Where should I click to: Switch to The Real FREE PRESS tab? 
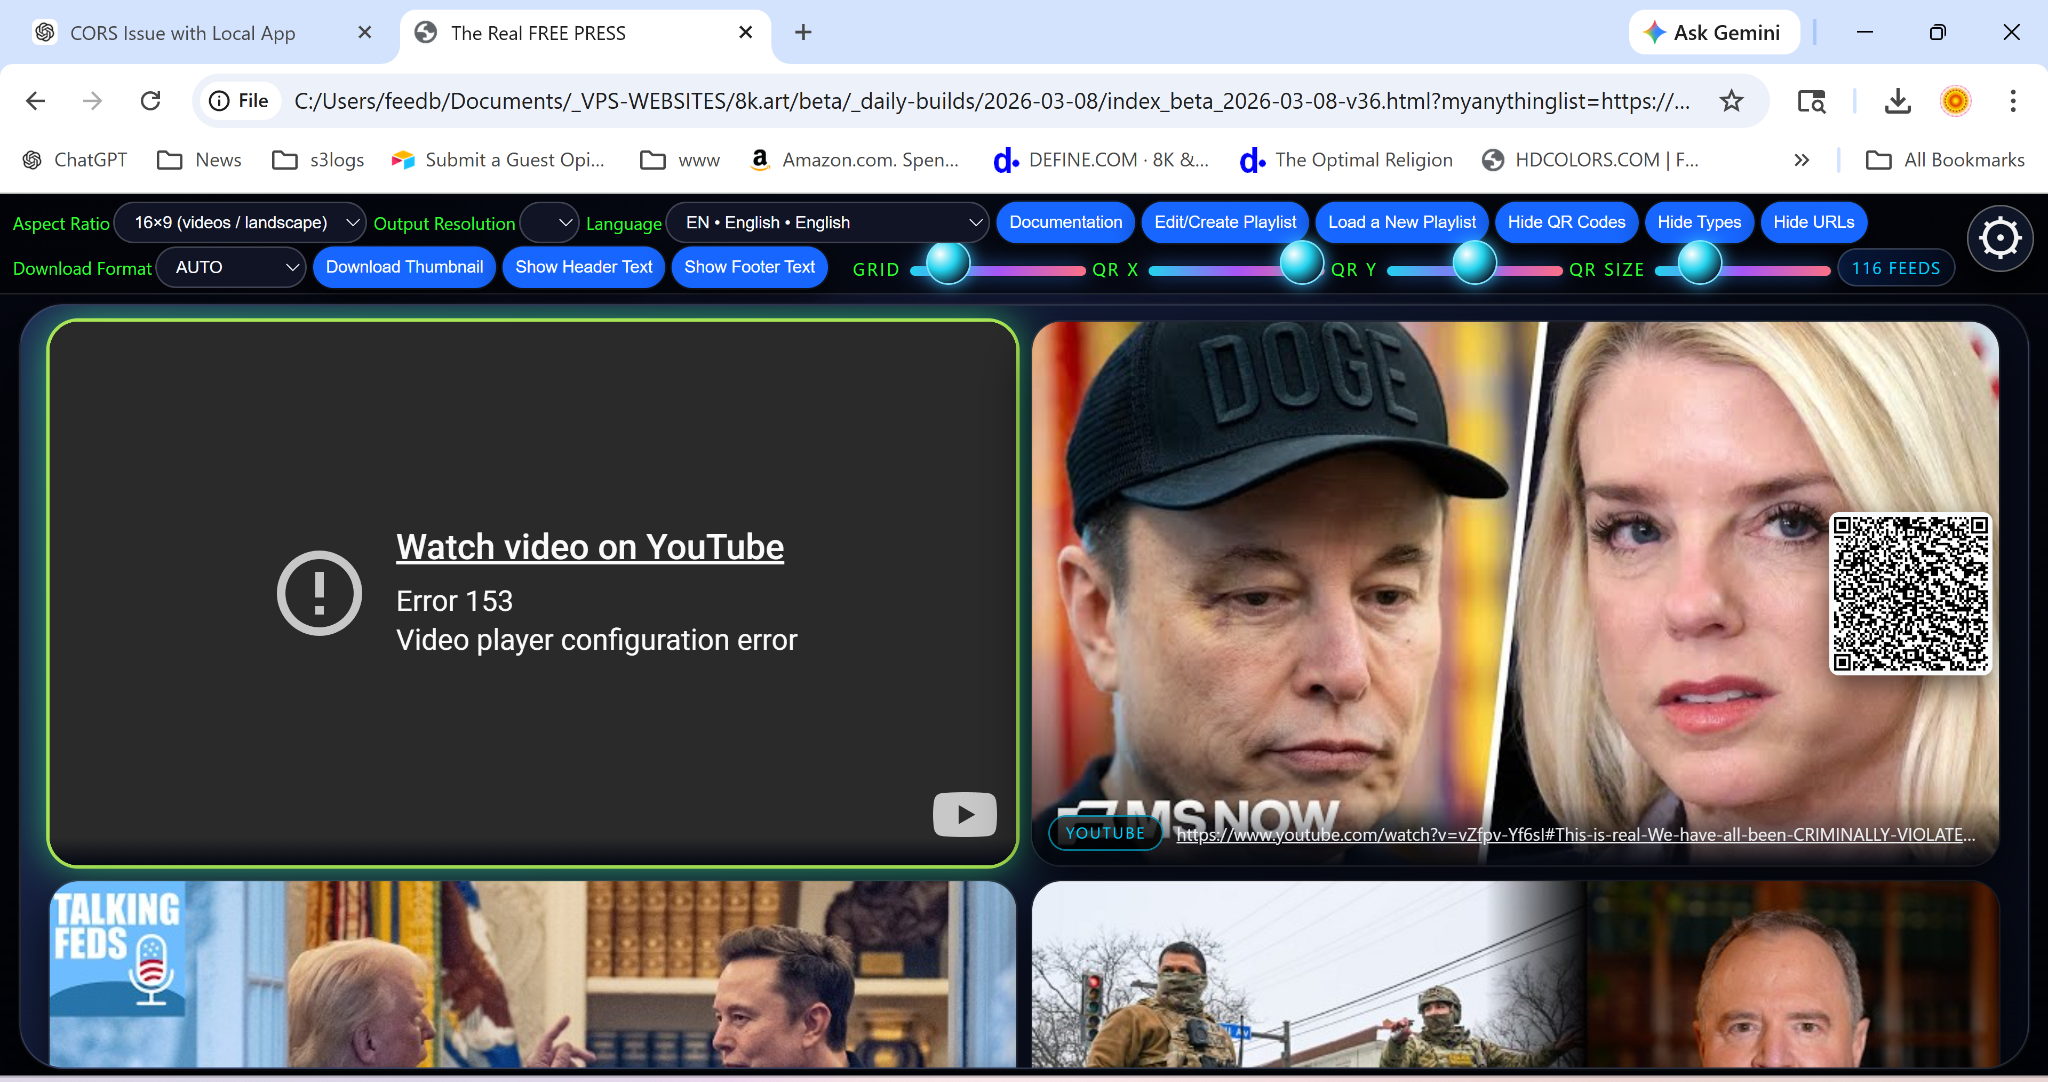coord(585,33)
